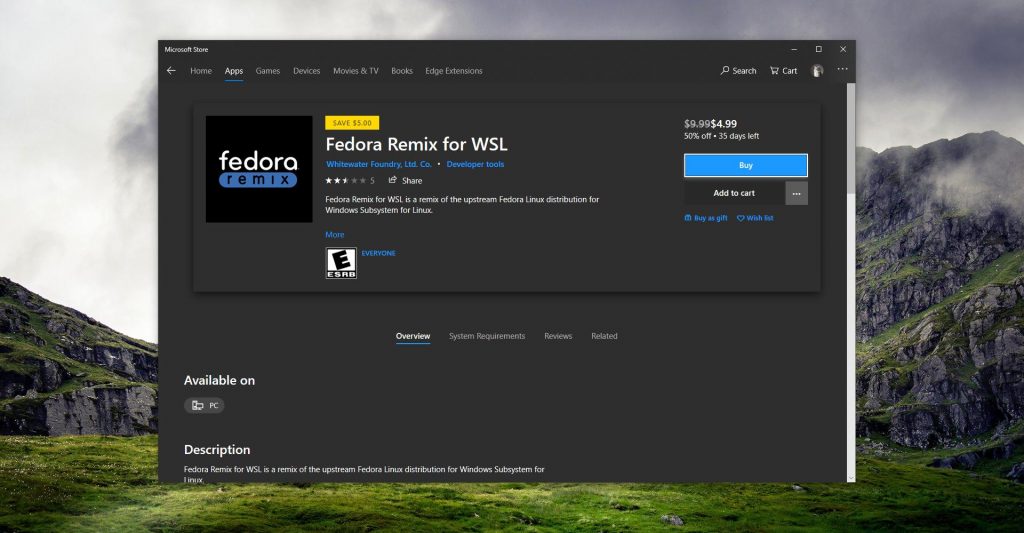View the Reviews tab
This screenshot has width=1024, height=533.
point(558,336)
